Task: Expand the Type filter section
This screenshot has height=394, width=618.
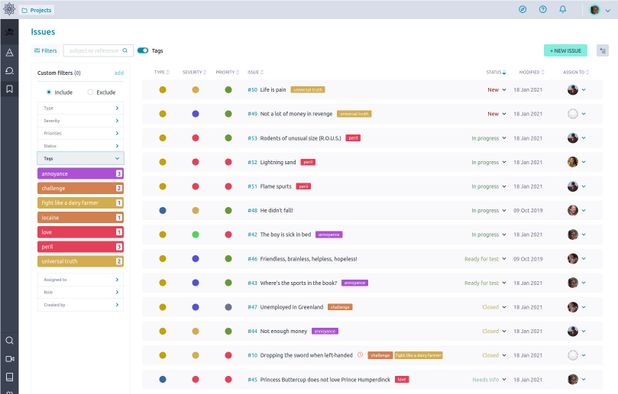Action: click(x=80, y=108)
